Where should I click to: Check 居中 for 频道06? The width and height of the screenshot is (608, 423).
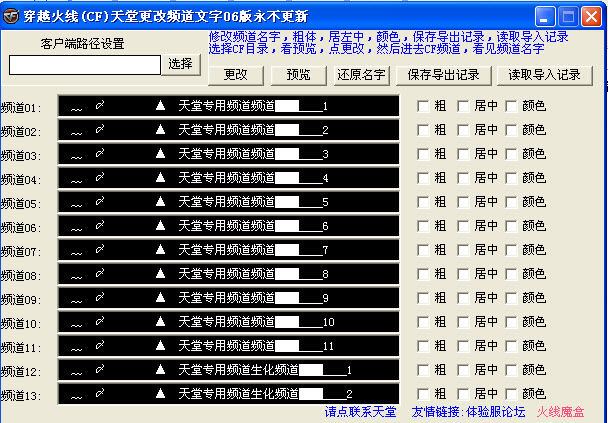tap(463, 226)
